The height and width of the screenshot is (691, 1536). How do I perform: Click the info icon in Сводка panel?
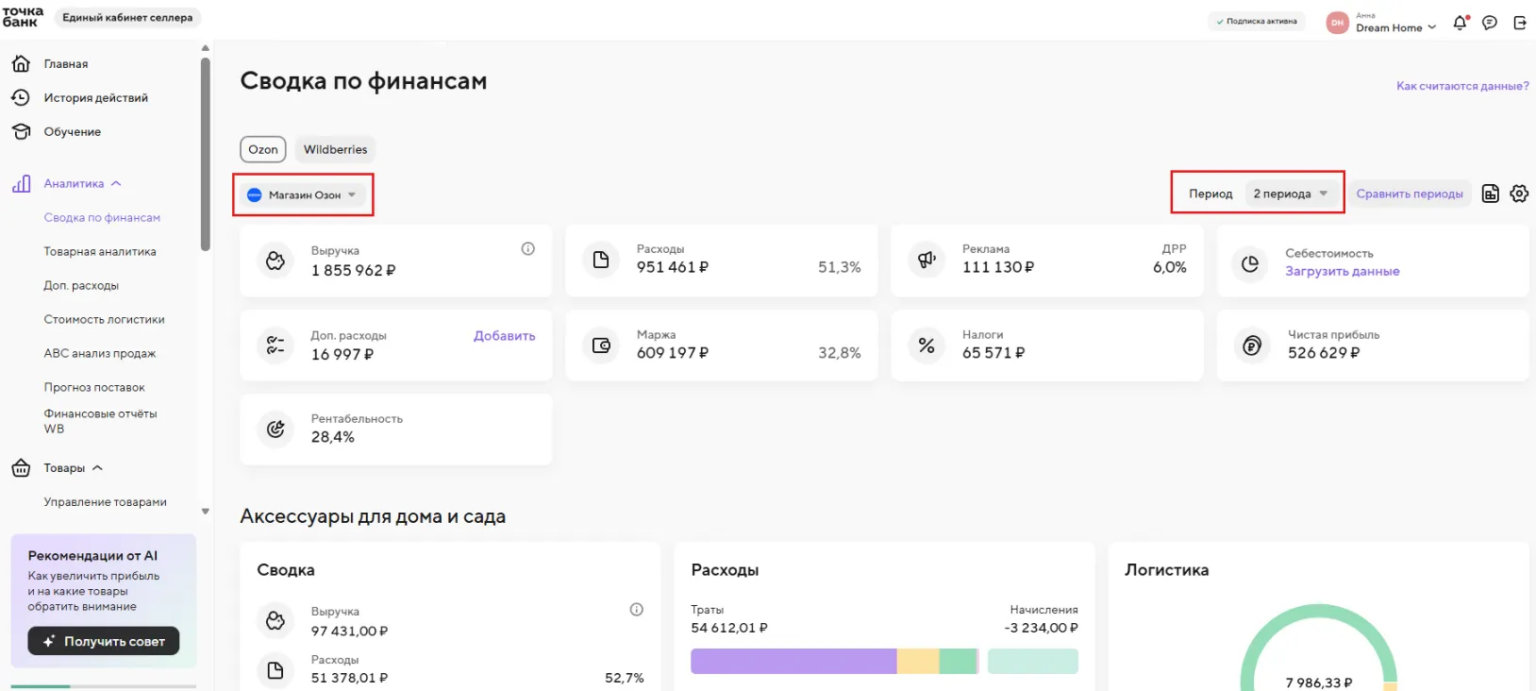click(636, 609)
